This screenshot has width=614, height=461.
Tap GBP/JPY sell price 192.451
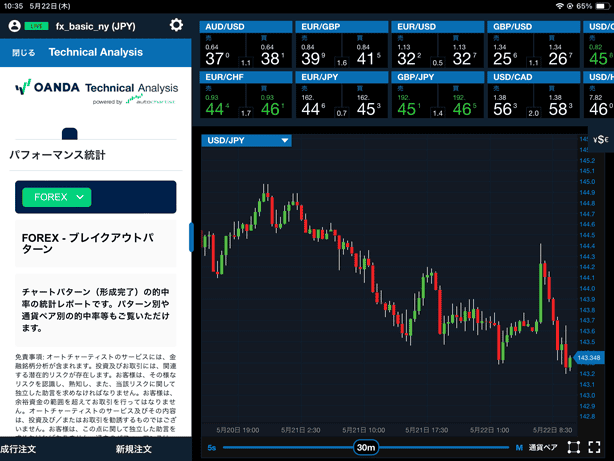(414, 101)
